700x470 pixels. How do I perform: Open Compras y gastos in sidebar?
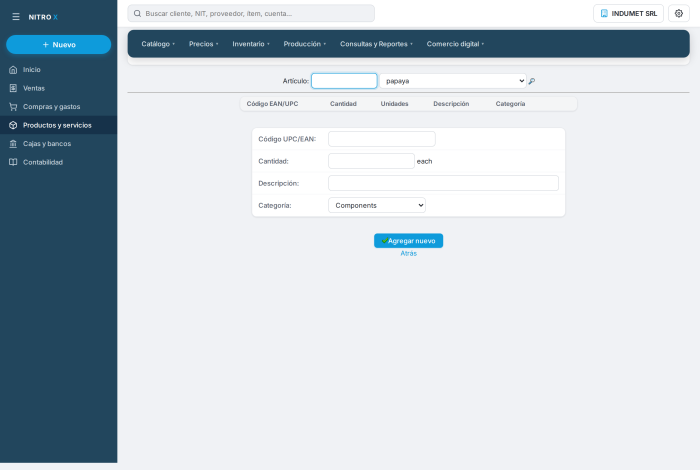click(x=58, y=107)
